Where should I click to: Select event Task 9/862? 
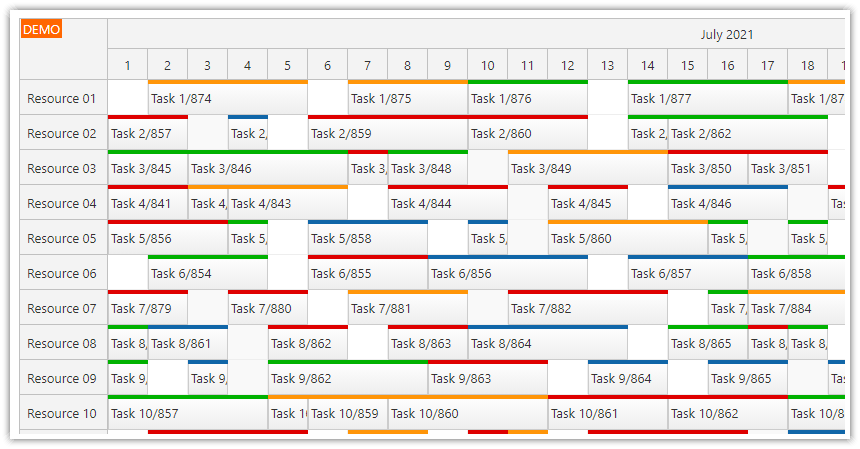(347, 379)
